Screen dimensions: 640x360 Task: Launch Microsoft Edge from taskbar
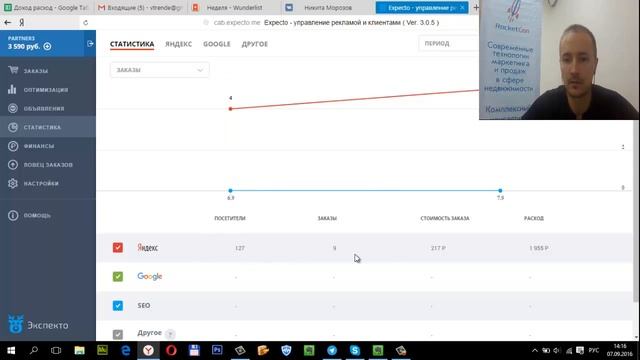coord(125,350)
